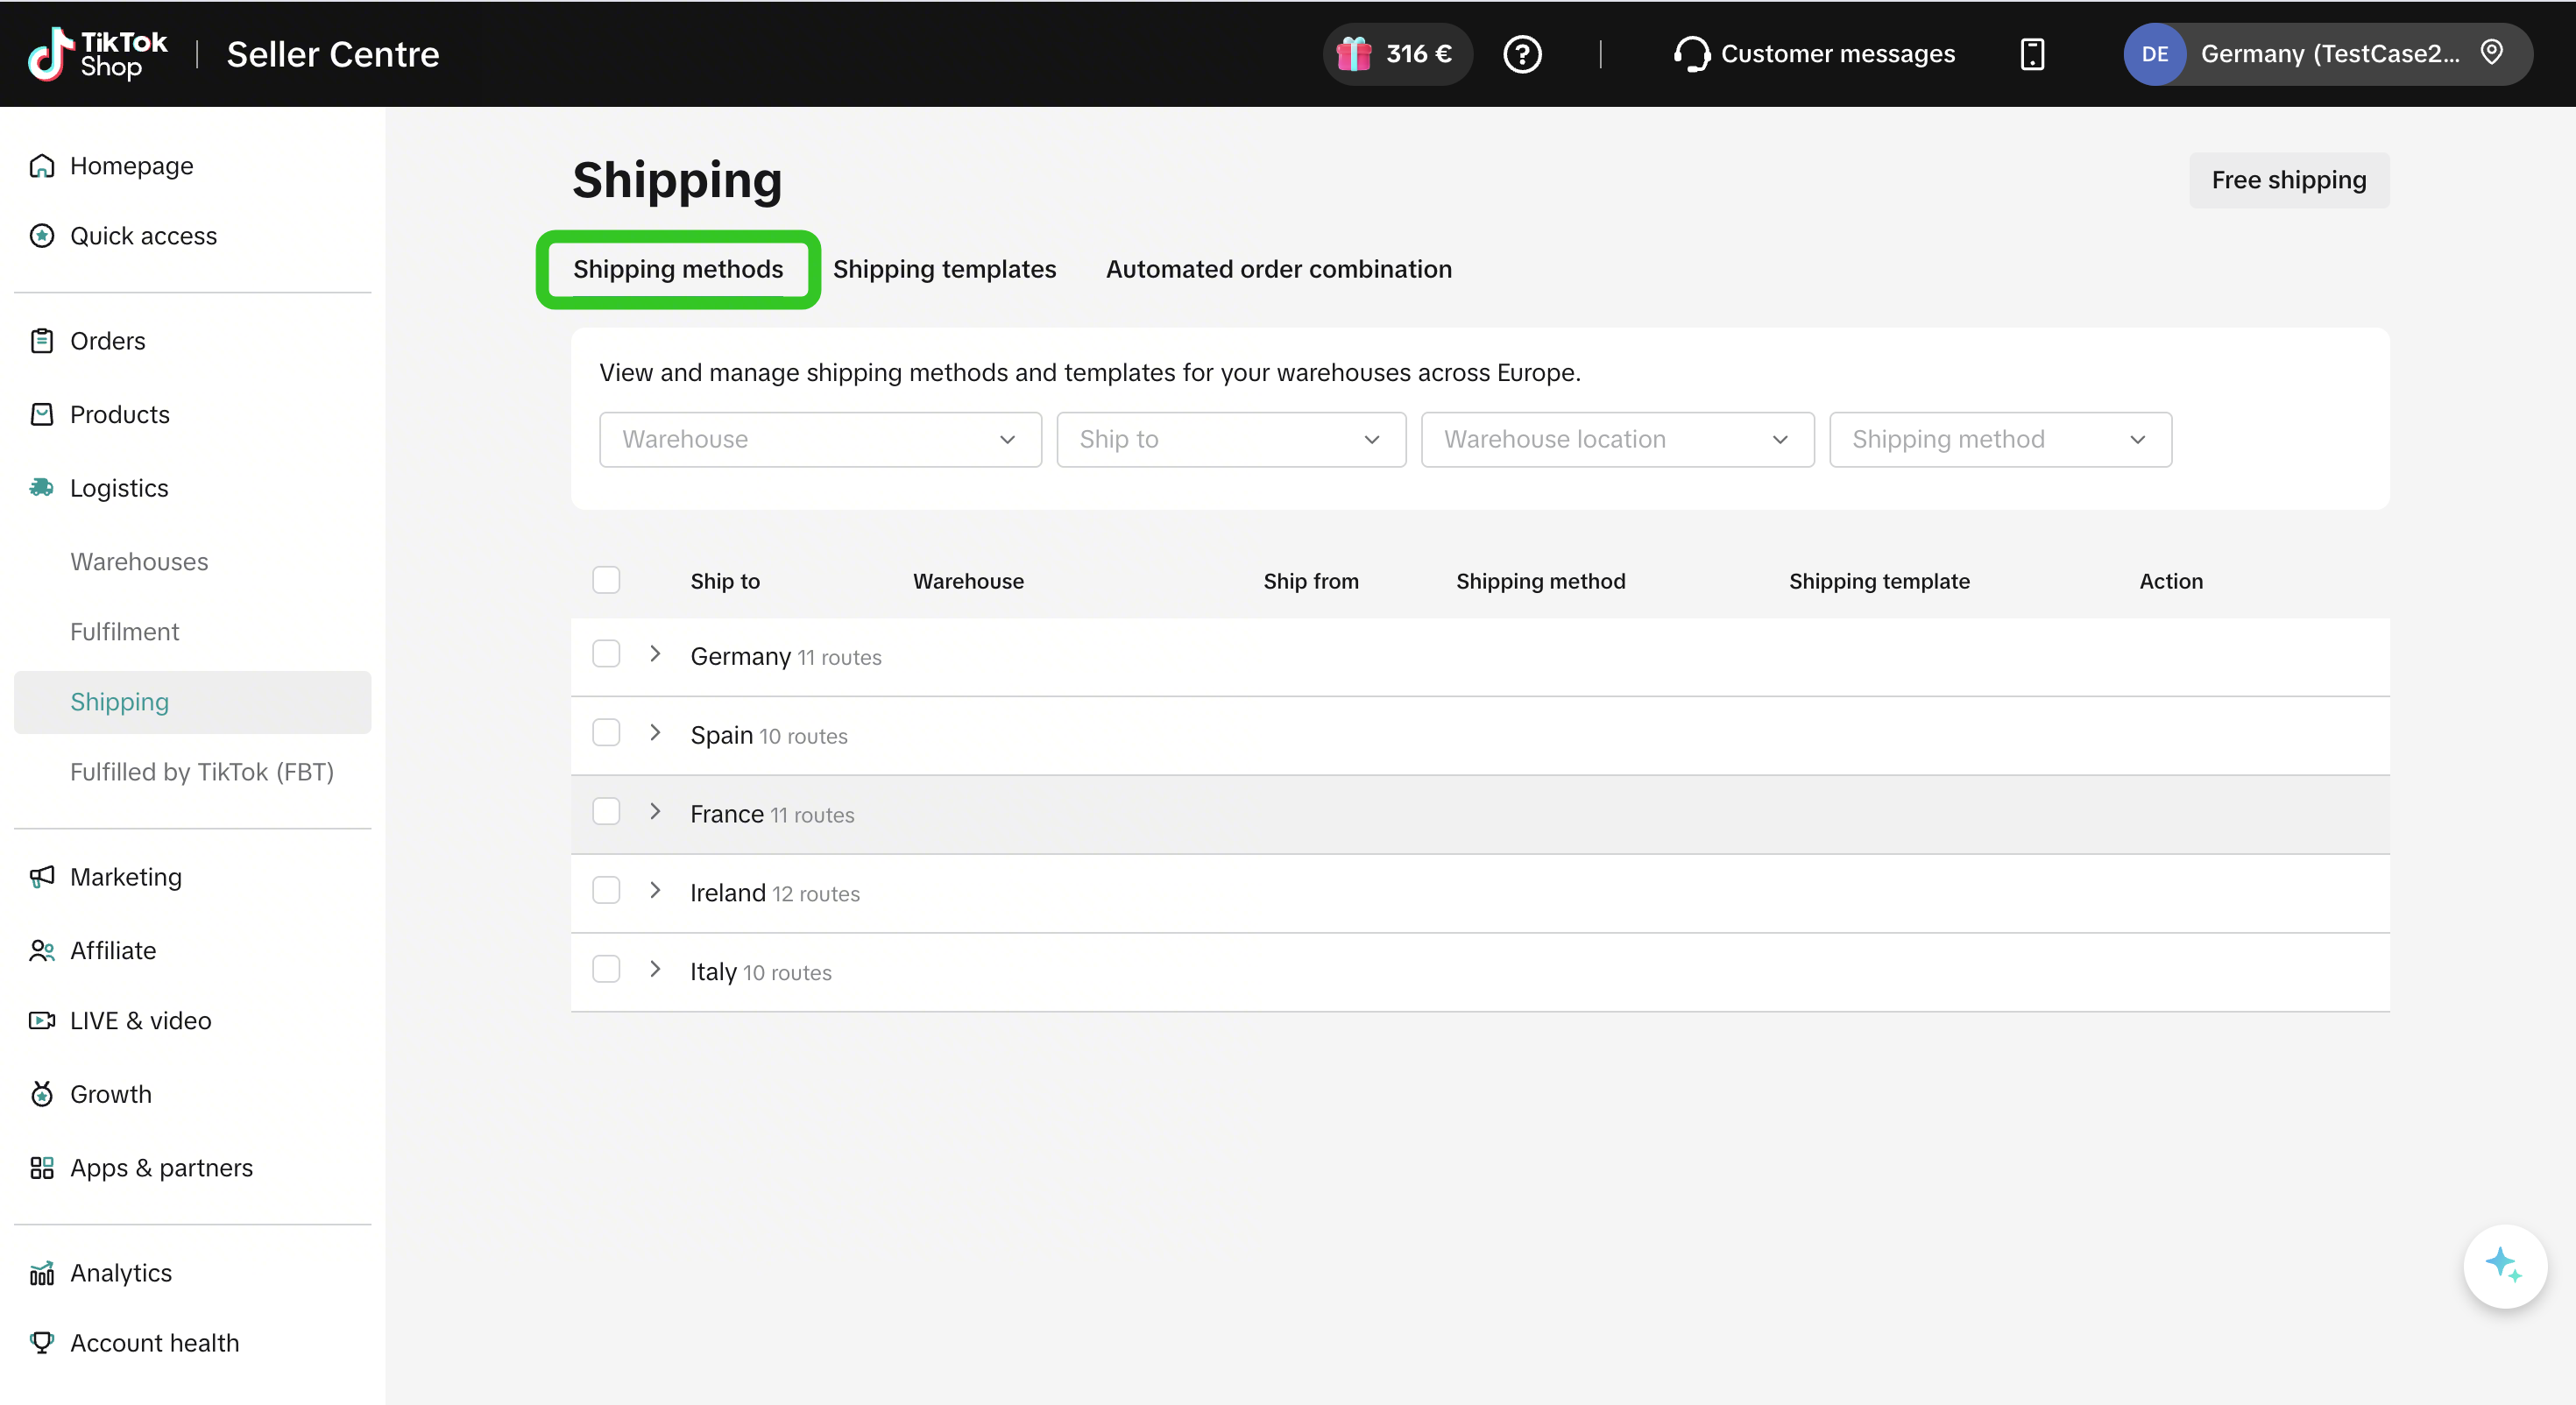
Task: Click the TikTok Shop logo
Action: click(x=97, y=54)
